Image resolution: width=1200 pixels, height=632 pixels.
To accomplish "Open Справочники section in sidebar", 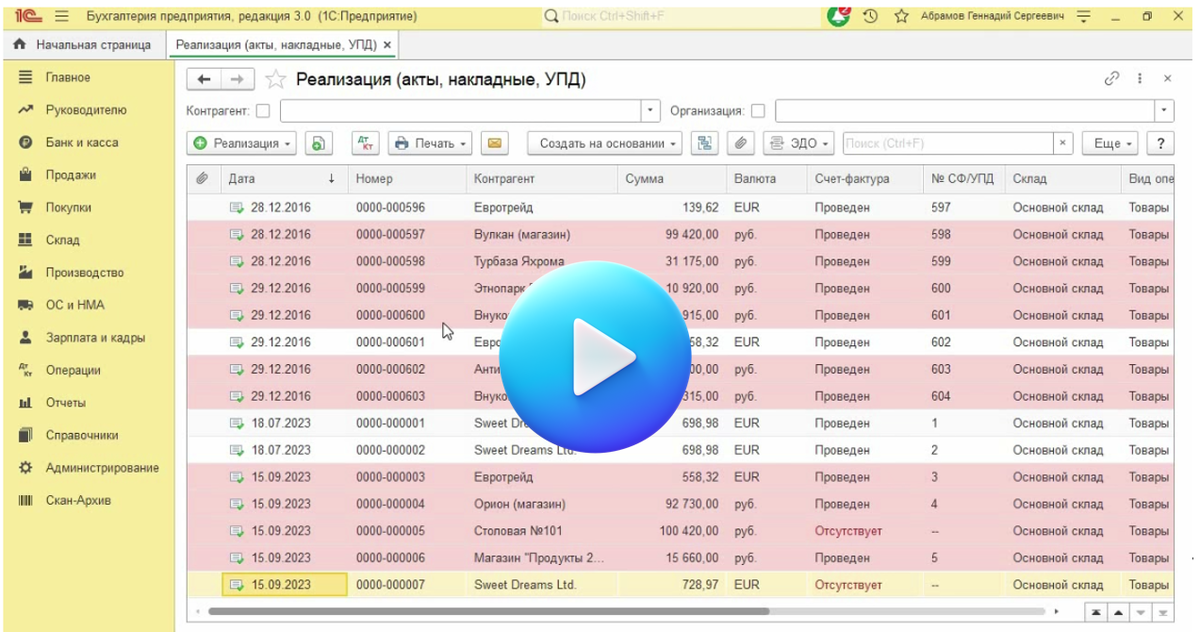I will point(82,435).
